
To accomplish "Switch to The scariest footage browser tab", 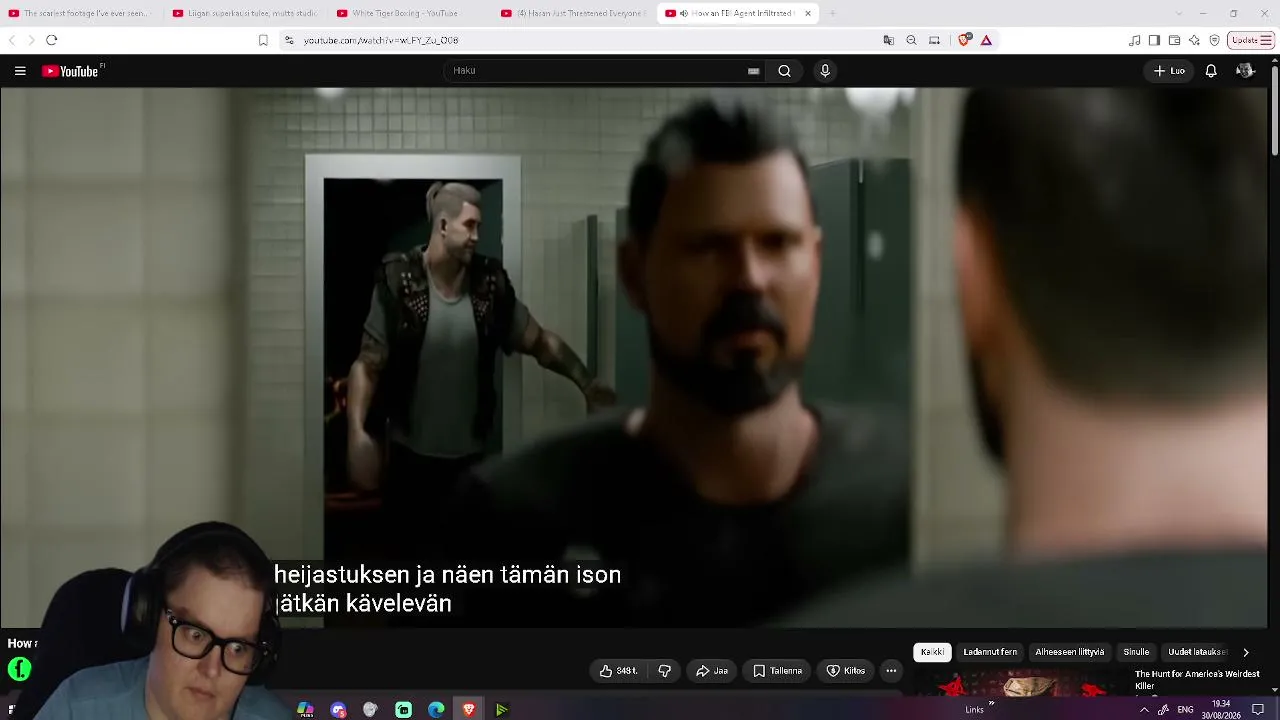I will 80,13.
